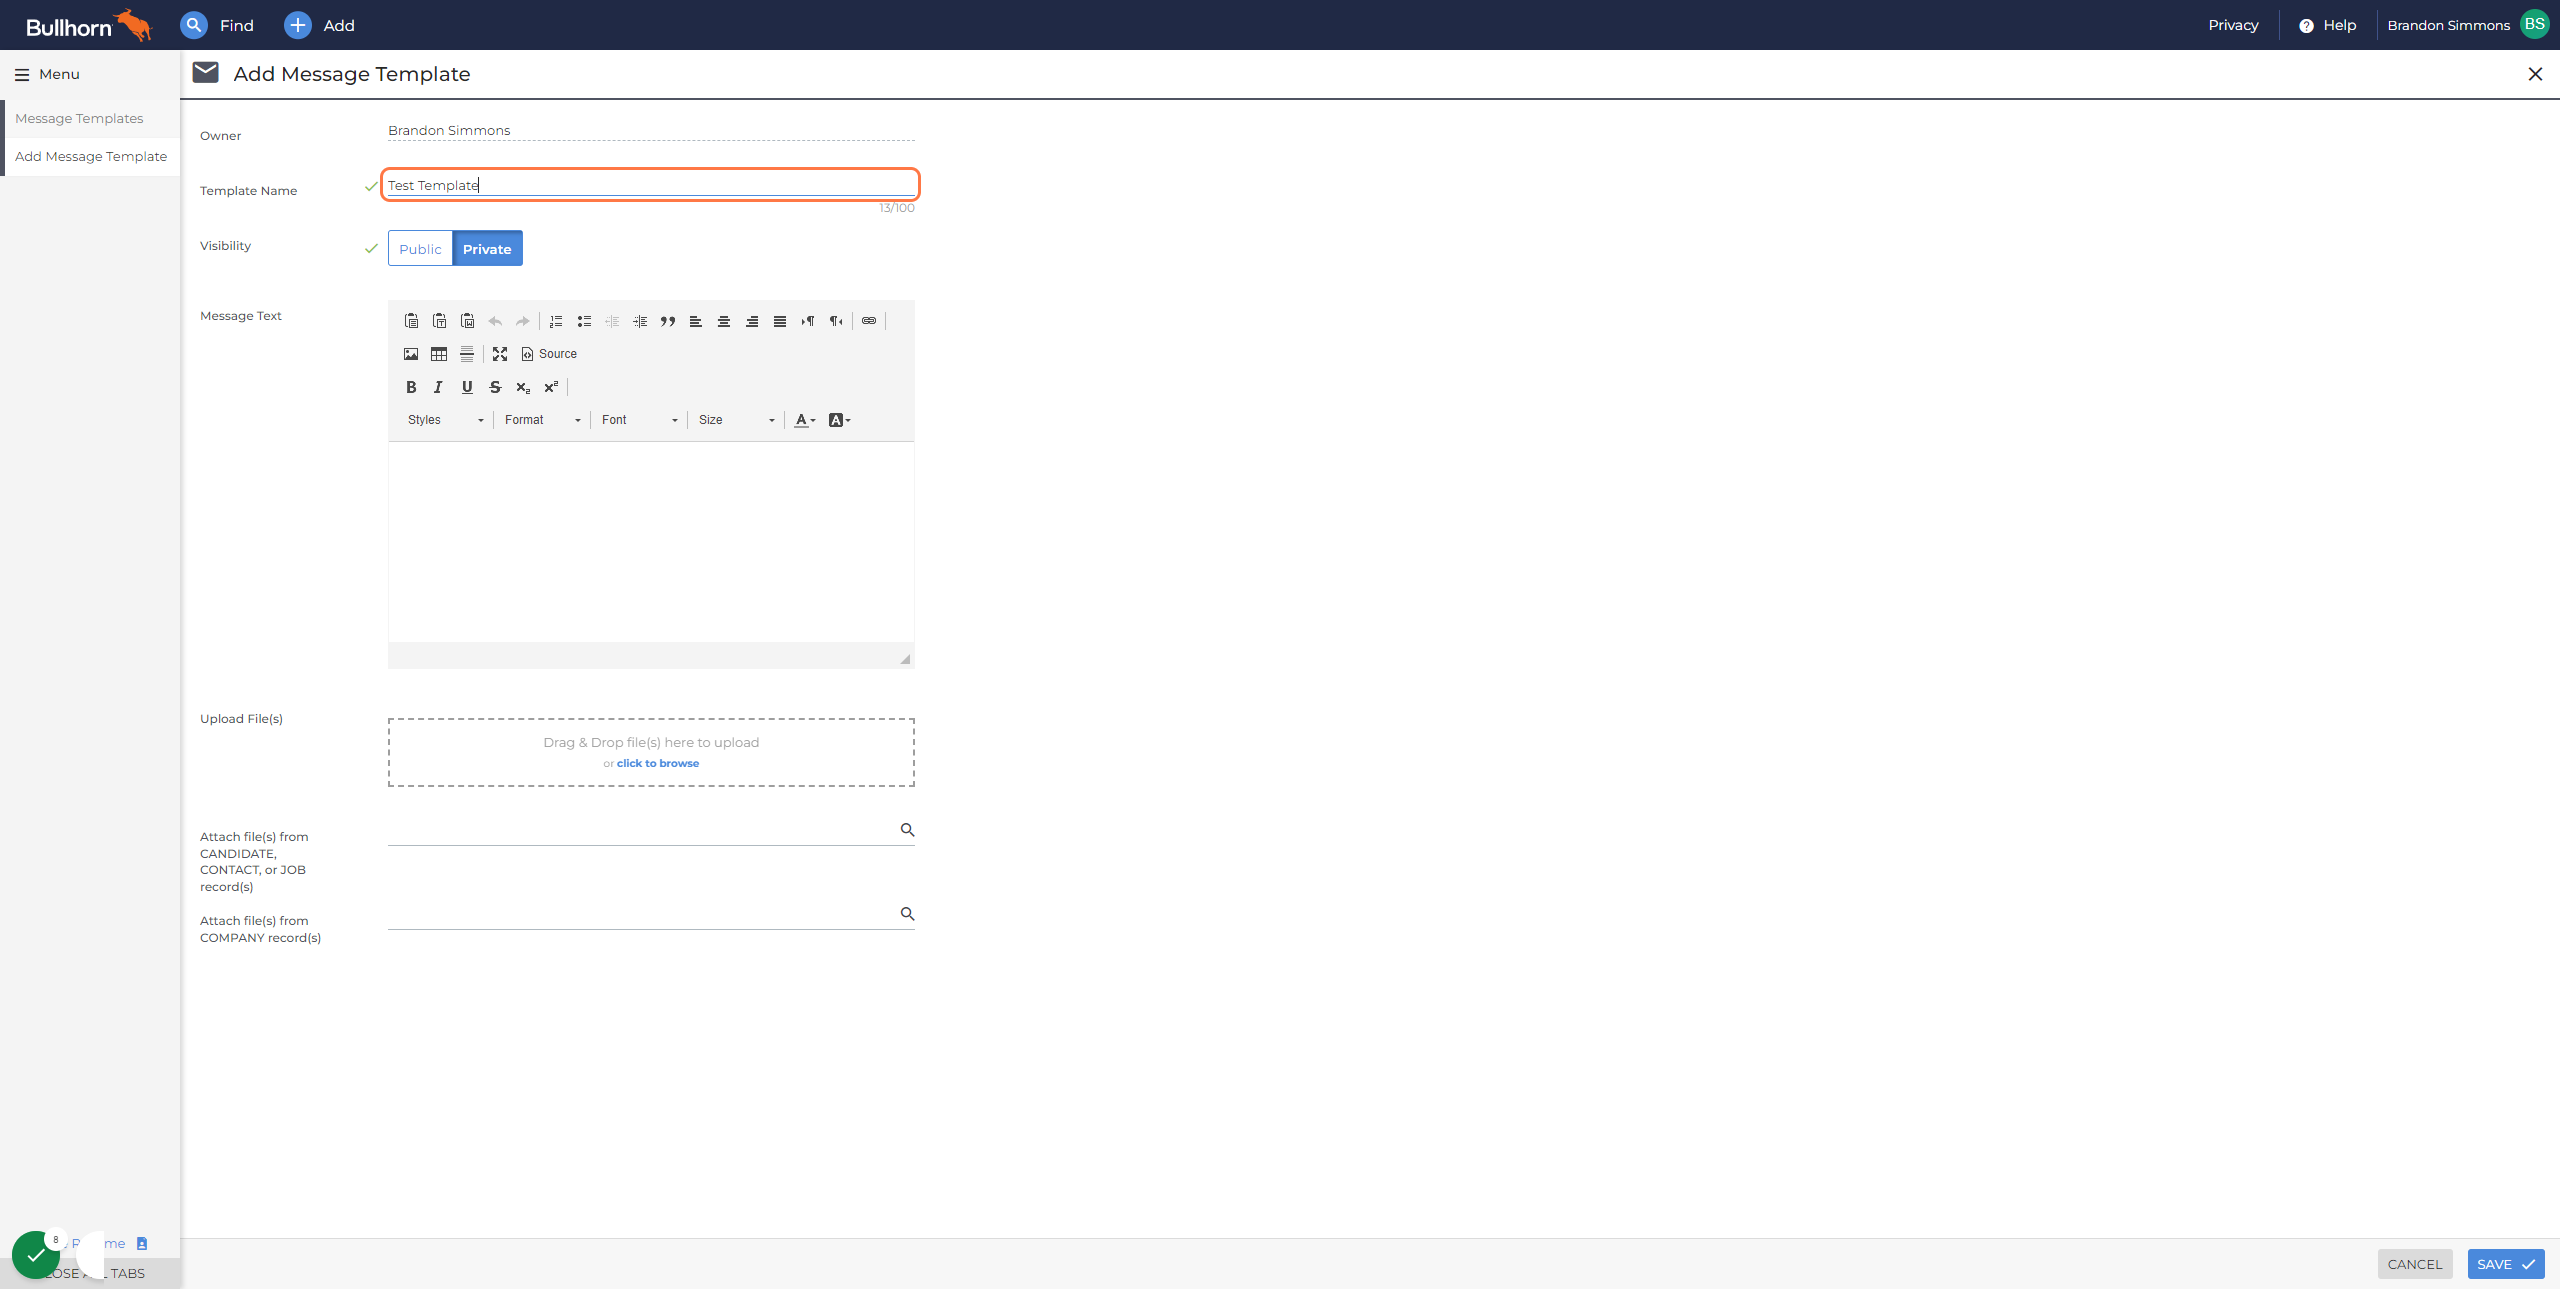Center align the text
This screenshot has height=1289, width=2560.
point(724,321)
